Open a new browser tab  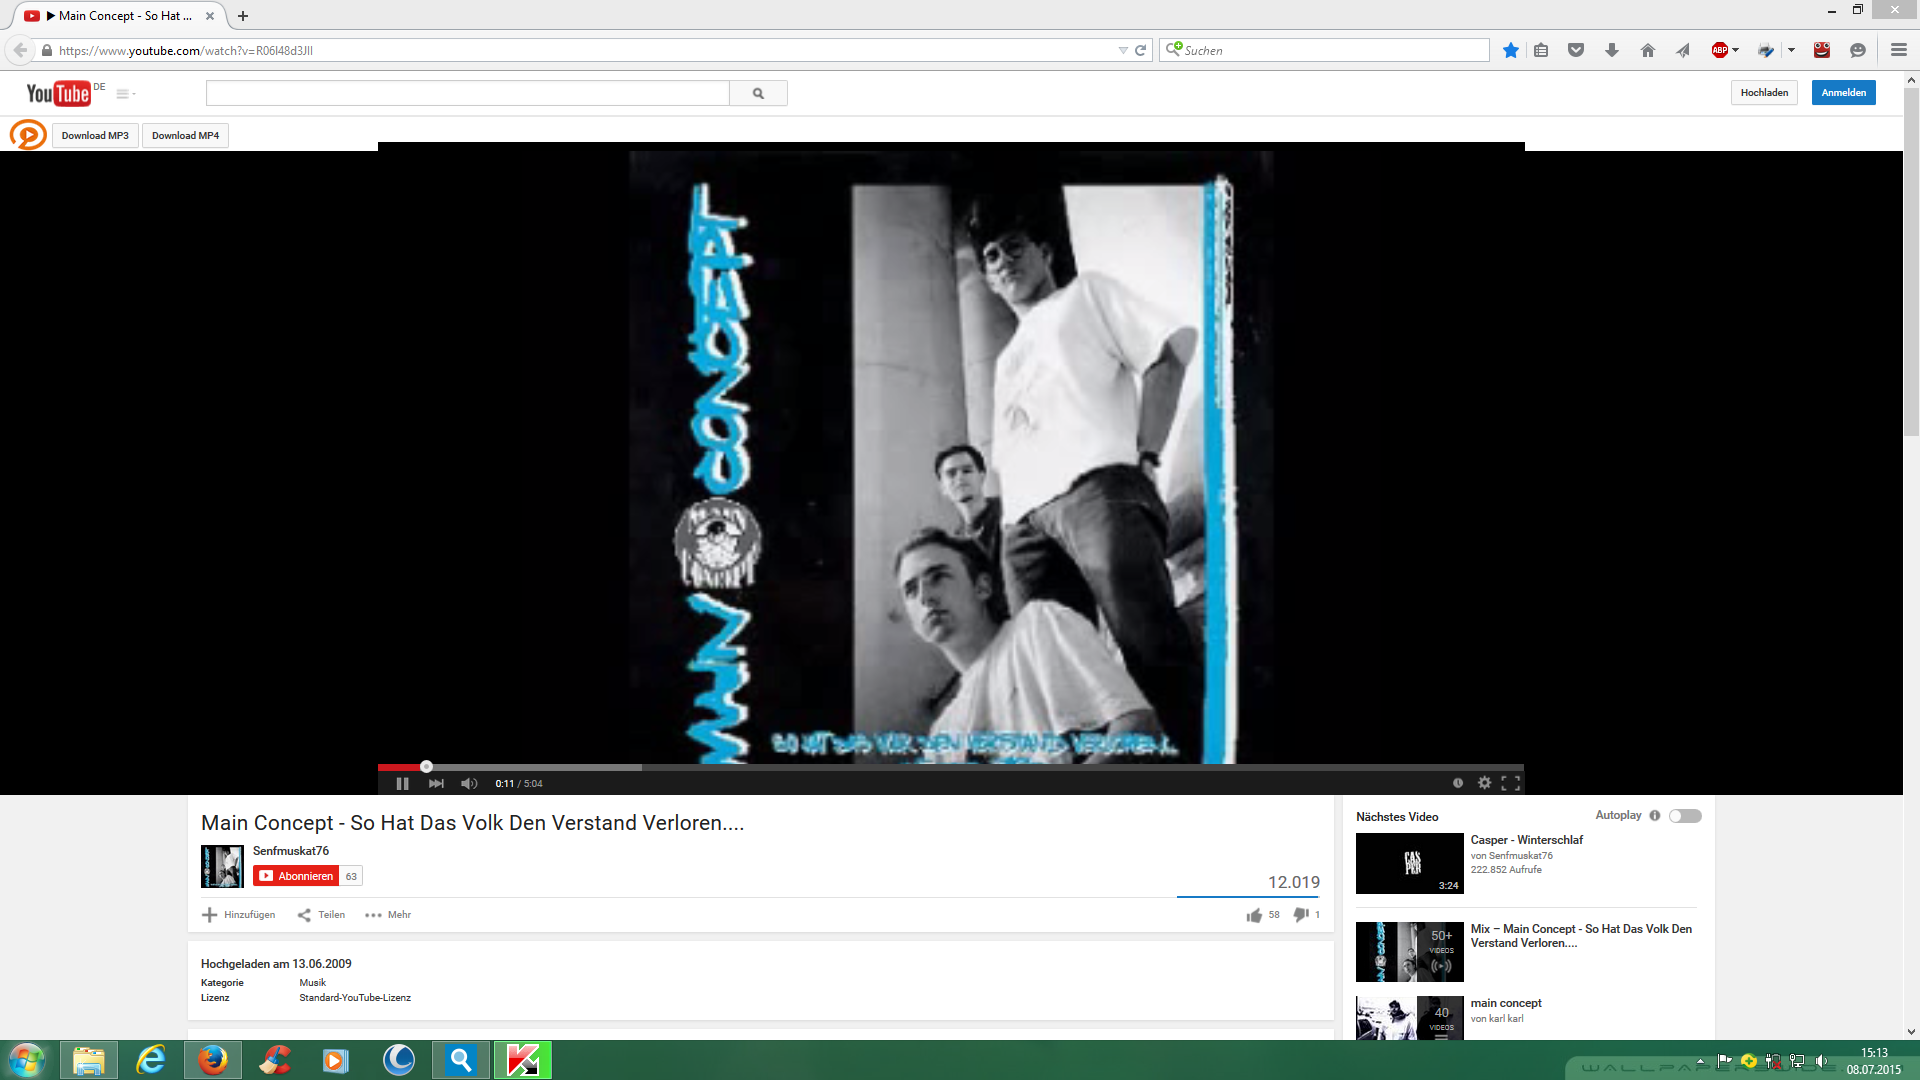(243, 16)
